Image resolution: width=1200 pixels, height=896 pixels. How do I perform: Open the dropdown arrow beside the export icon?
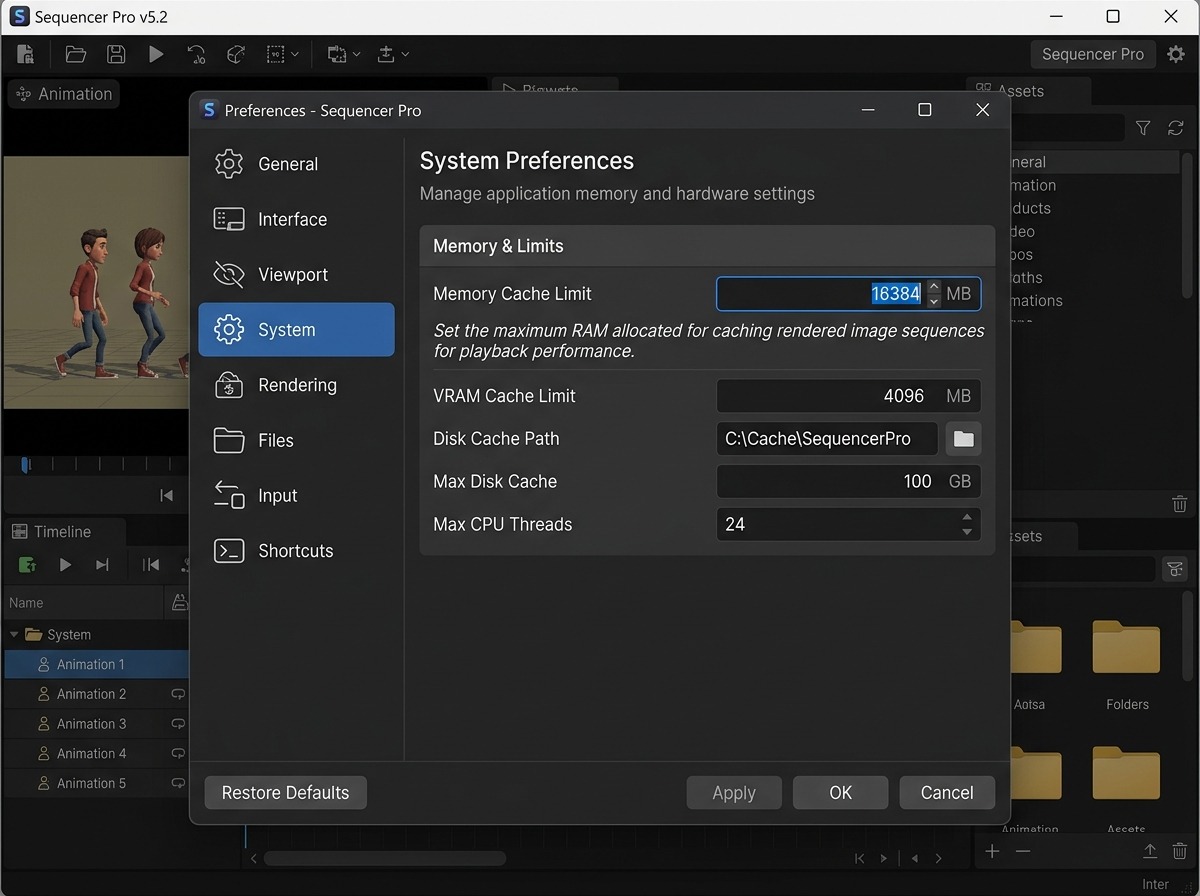(x=405, y=55)
